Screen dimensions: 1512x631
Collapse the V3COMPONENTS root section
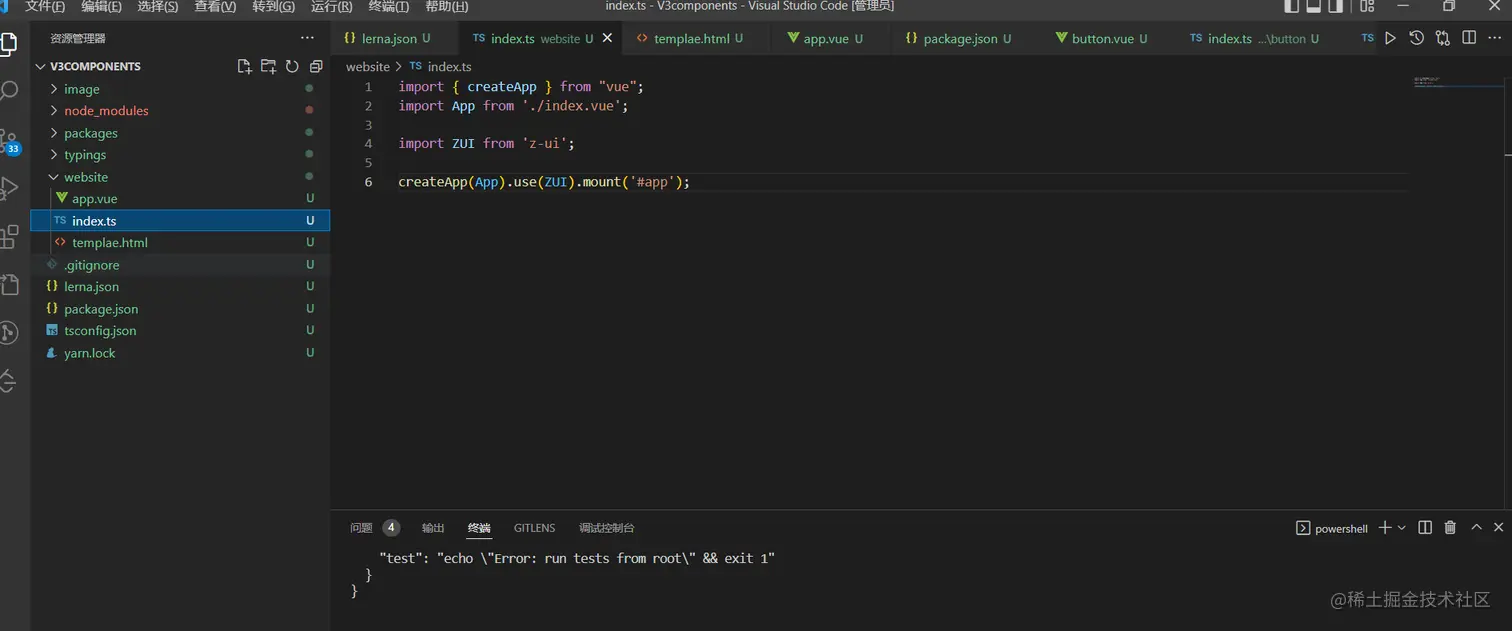tap(40, 66)
